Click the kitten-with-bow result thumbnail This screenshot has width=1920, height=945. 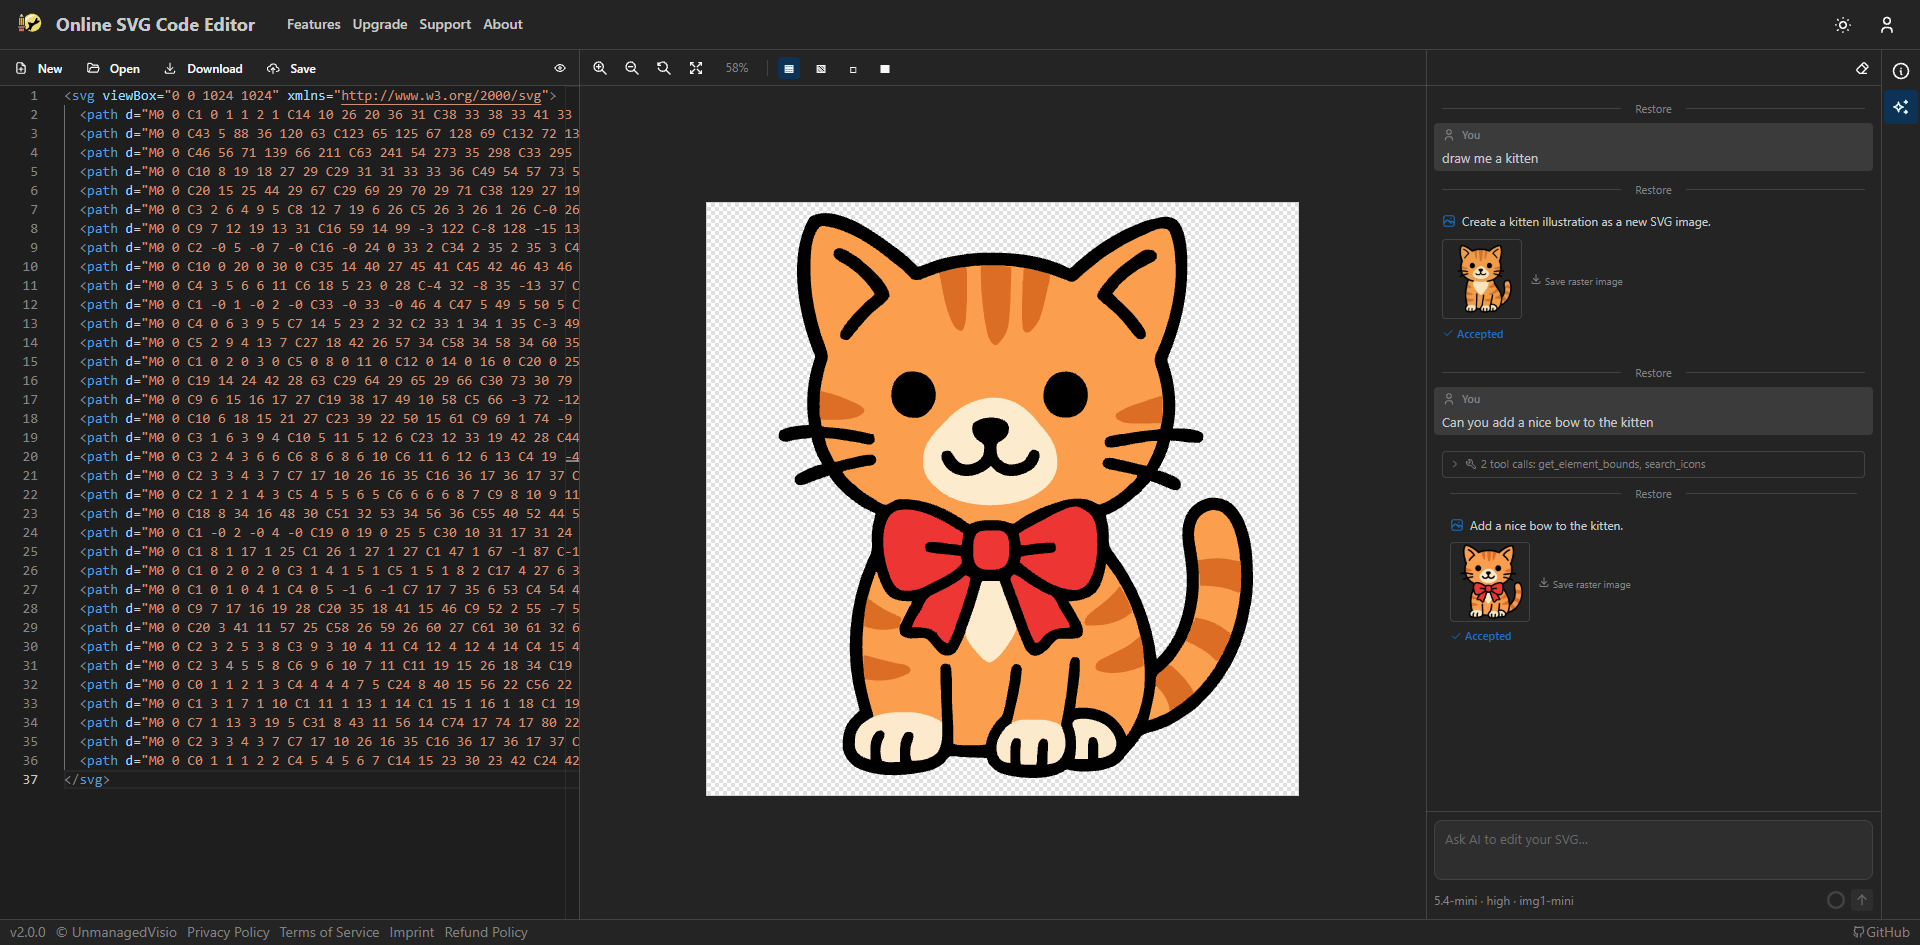coord(1490,581)
